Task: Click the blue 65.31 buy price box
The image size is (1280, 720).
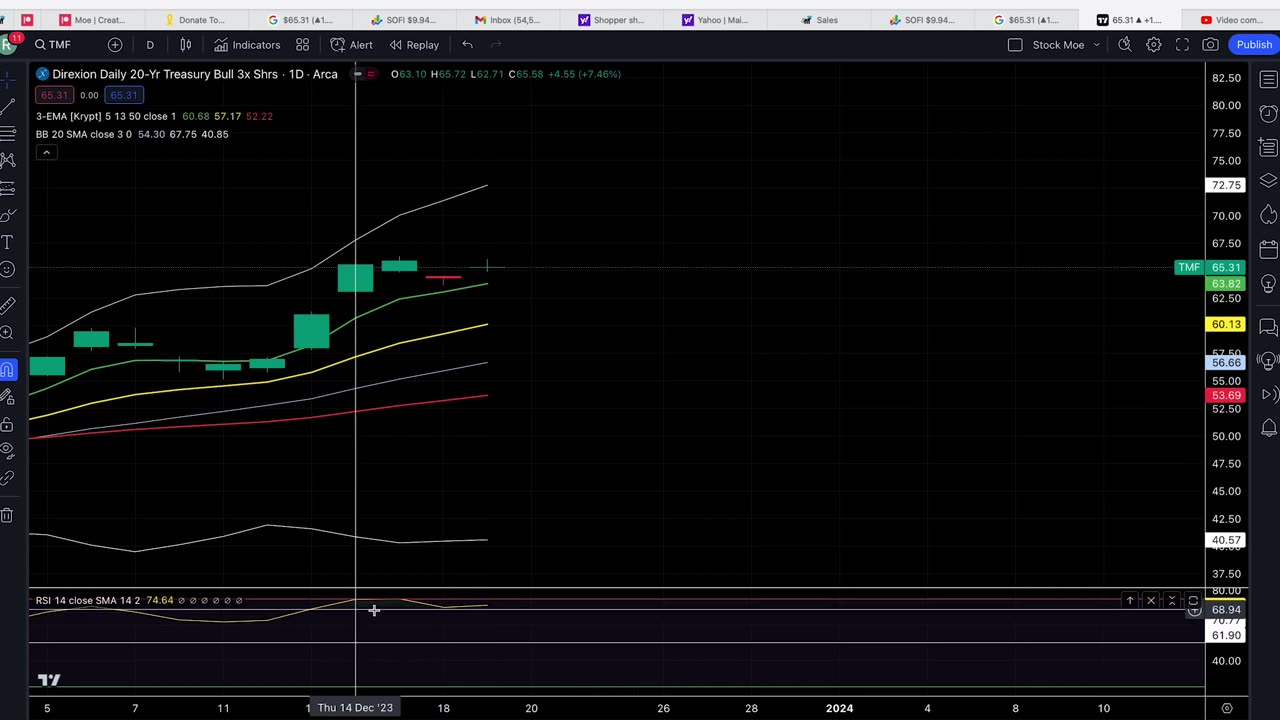Action: pos(124,95)
